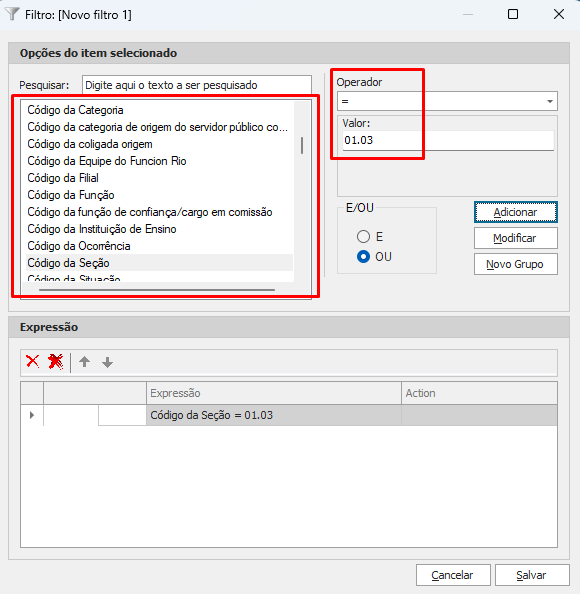Move expression up with arrow icon
The image size is (580, 594).
pyautogui.click(x=84, y=362)
